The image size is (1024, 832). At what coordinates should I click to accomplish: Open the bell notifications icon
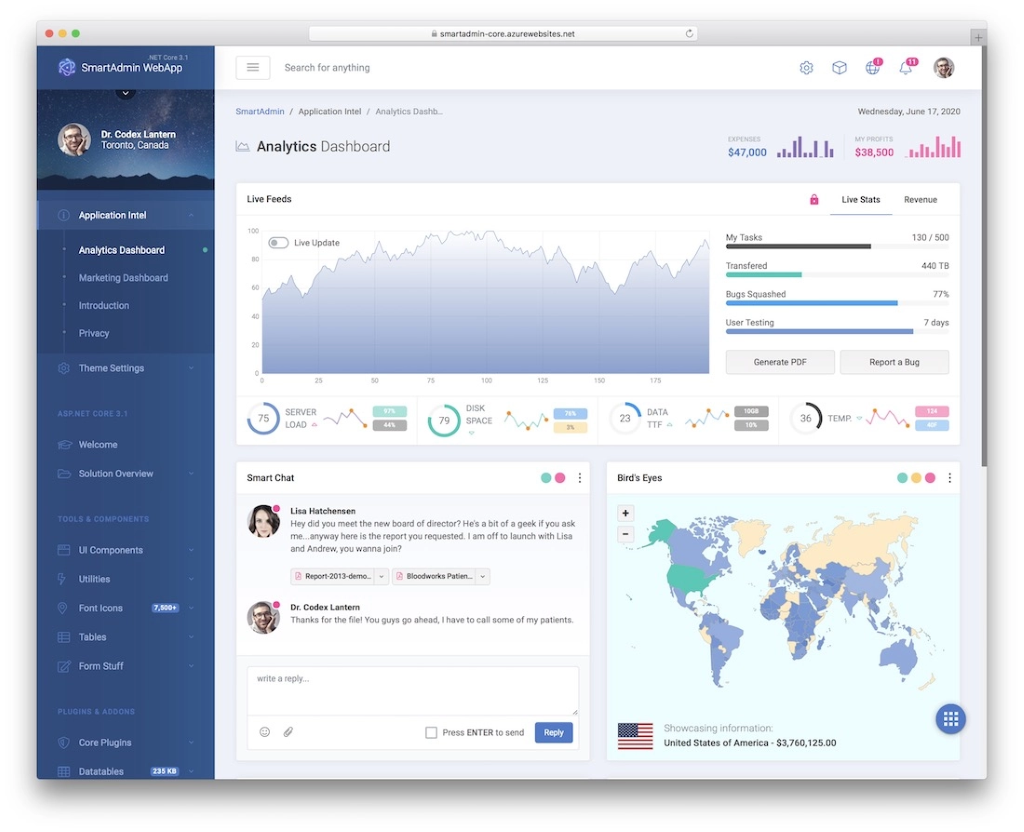coord(906,67)
